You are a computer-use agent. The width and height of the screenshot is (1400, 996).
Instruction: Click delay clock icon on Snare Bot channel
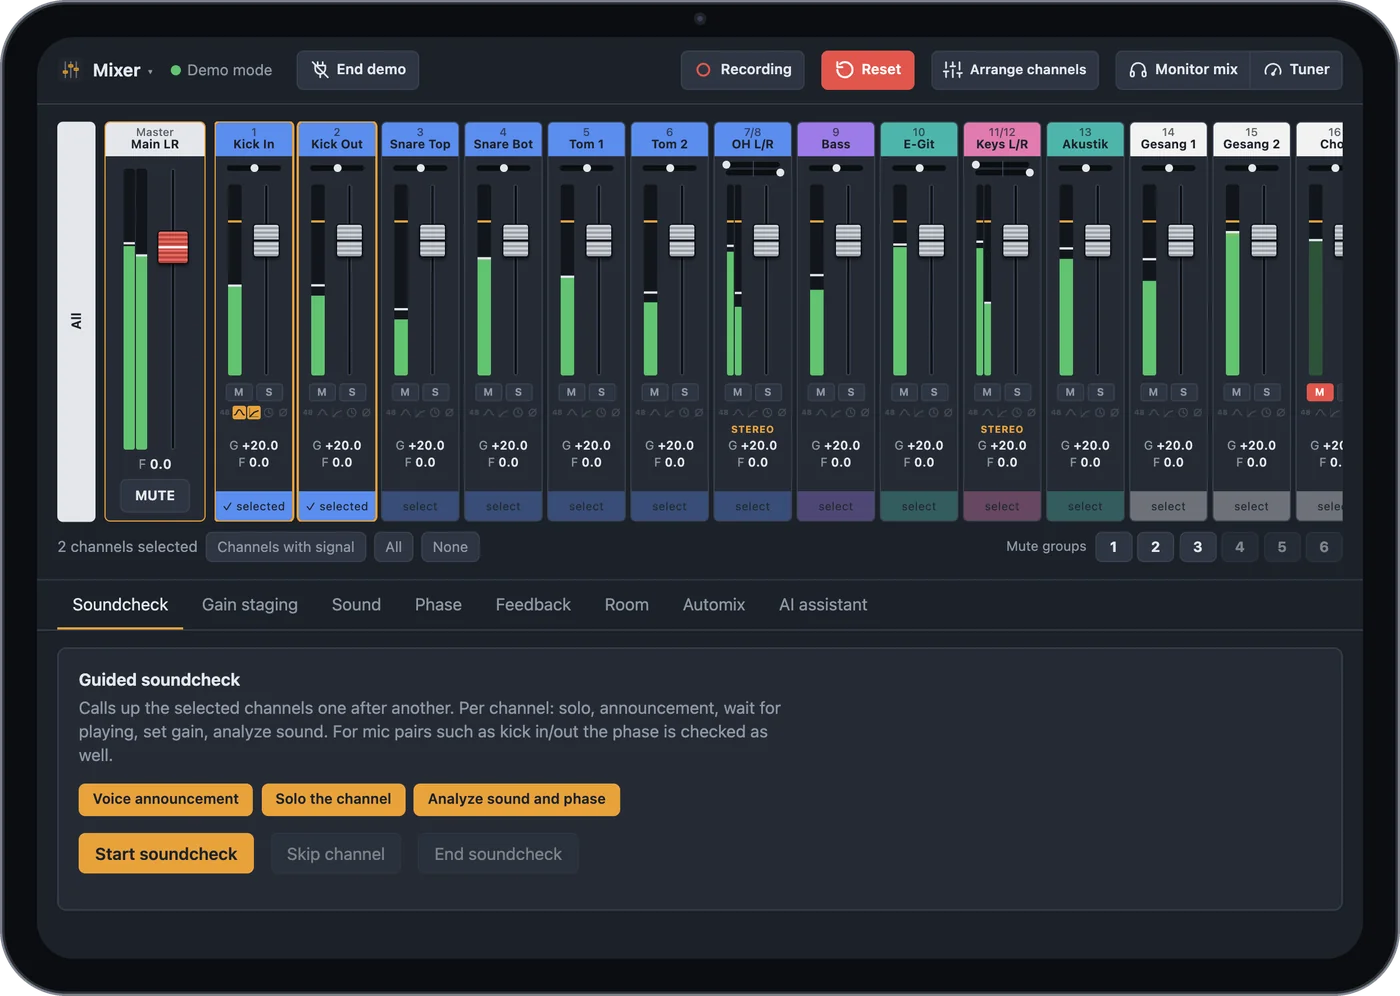517,412
